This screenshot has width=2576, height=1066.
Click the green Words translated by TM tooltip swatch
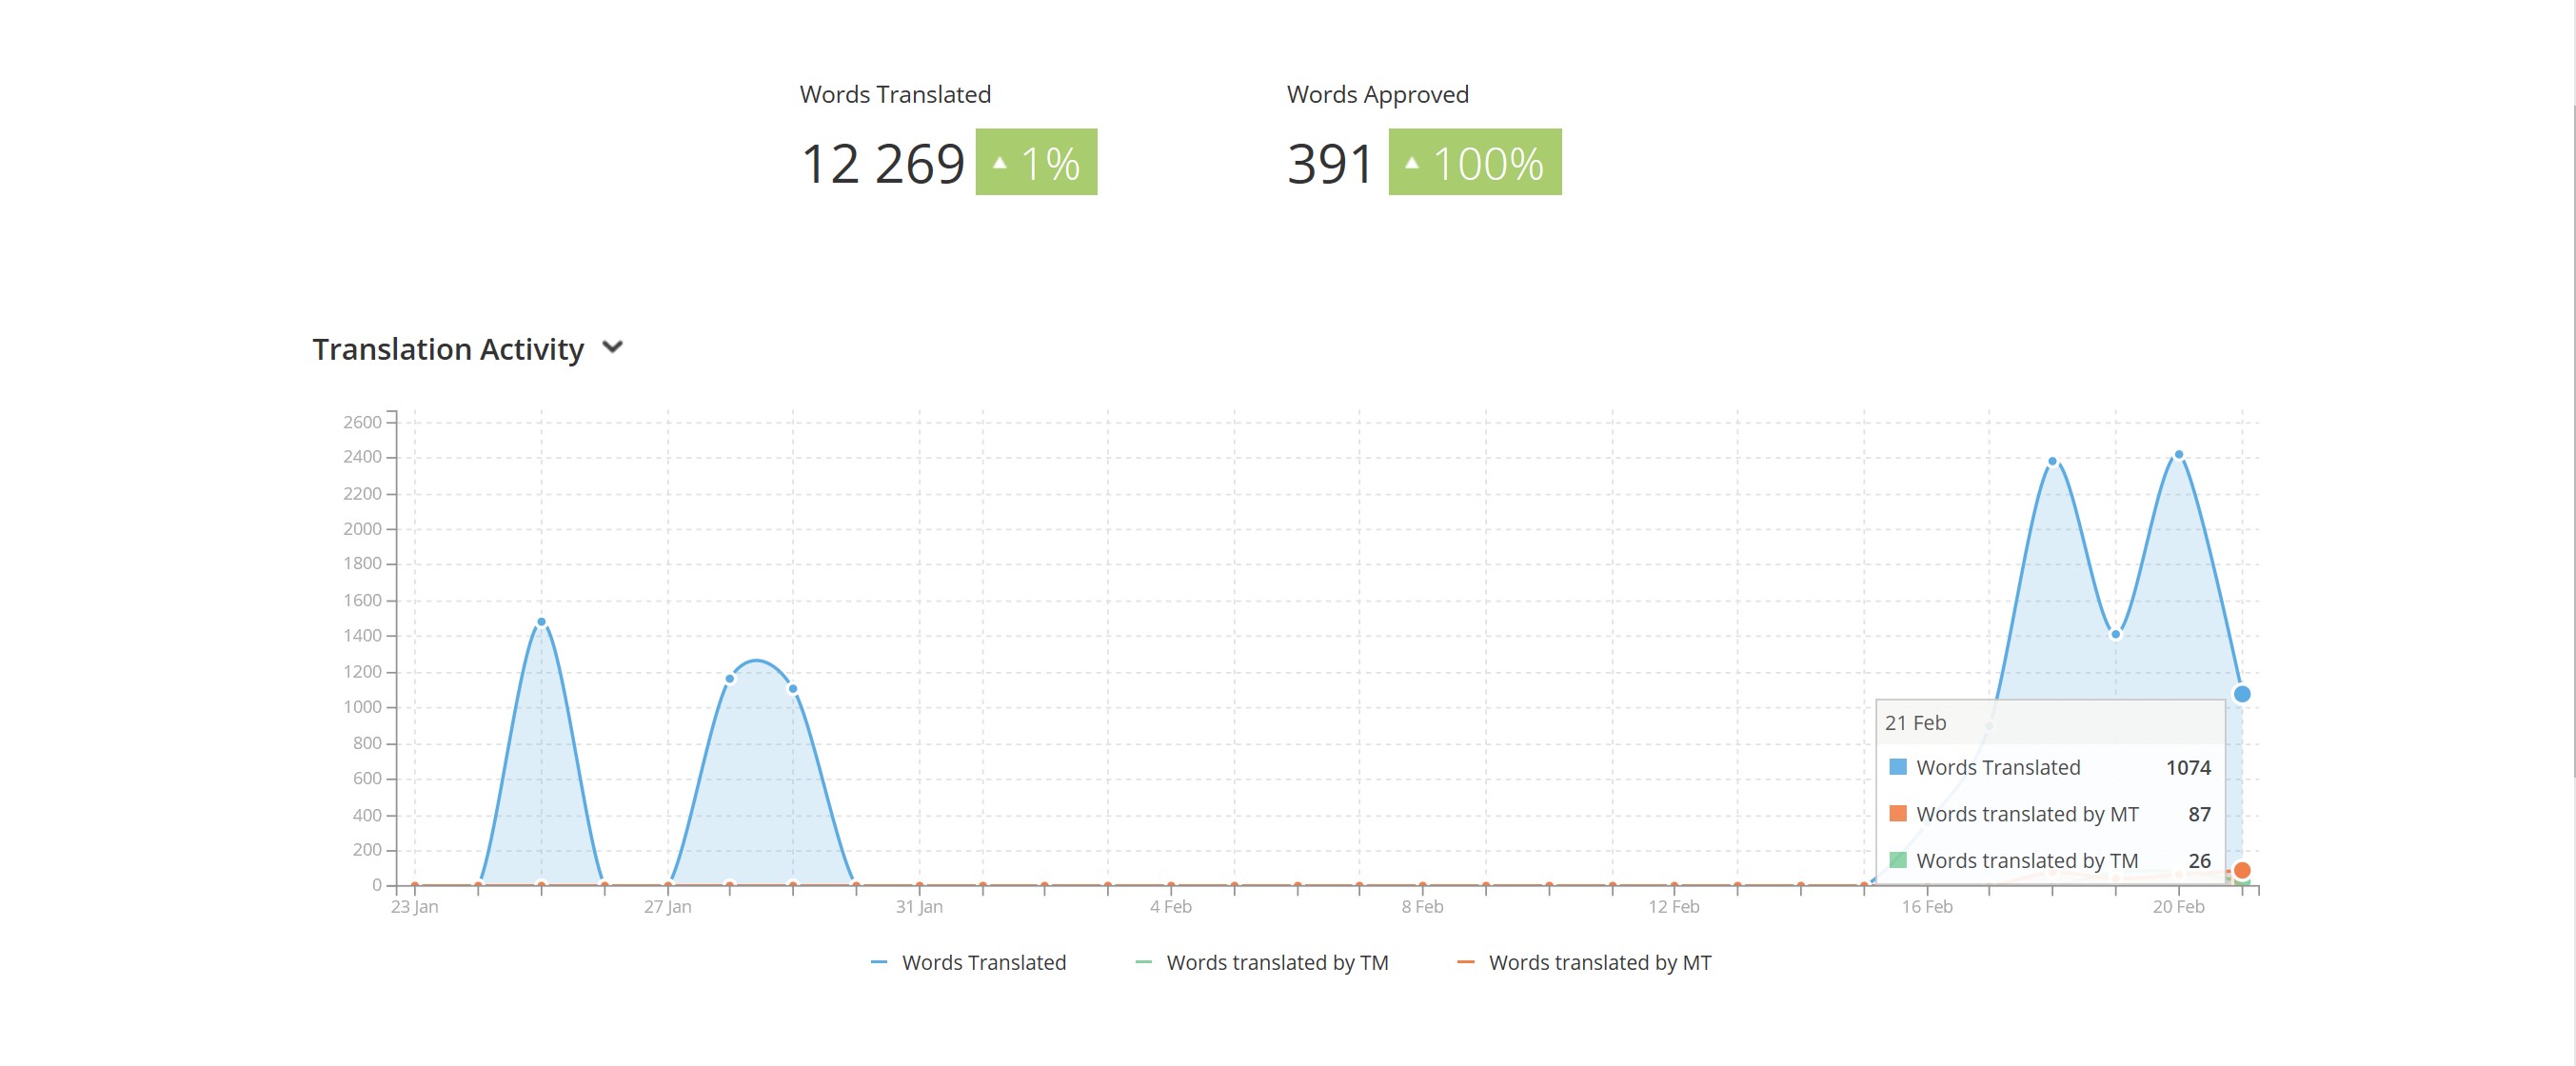(1897, 860)
